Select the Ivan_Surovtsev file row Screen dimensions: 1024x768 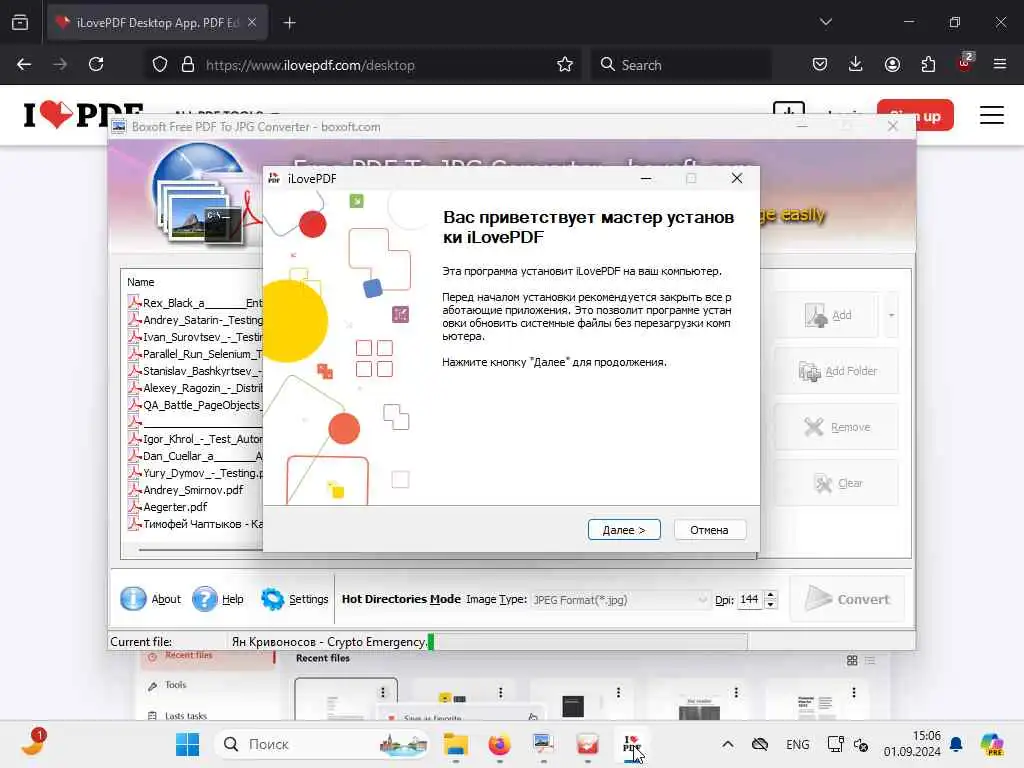pos(195,337)
